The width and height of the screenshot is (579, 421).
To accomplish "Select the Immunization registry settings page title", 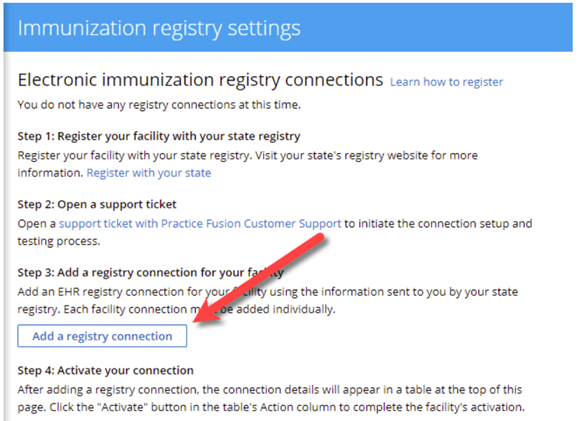I will click(159, 28).
